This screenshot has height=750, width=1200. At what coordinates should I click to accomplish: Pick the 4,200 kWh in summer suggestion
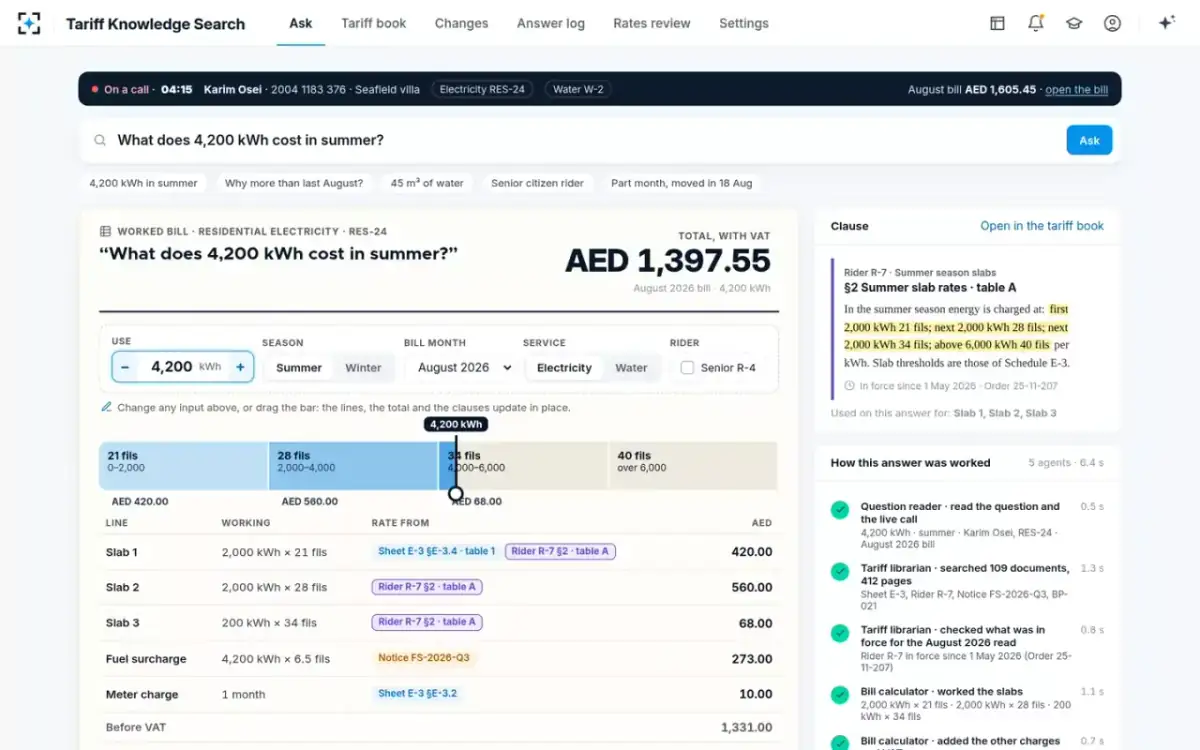[x=144, y=183]
